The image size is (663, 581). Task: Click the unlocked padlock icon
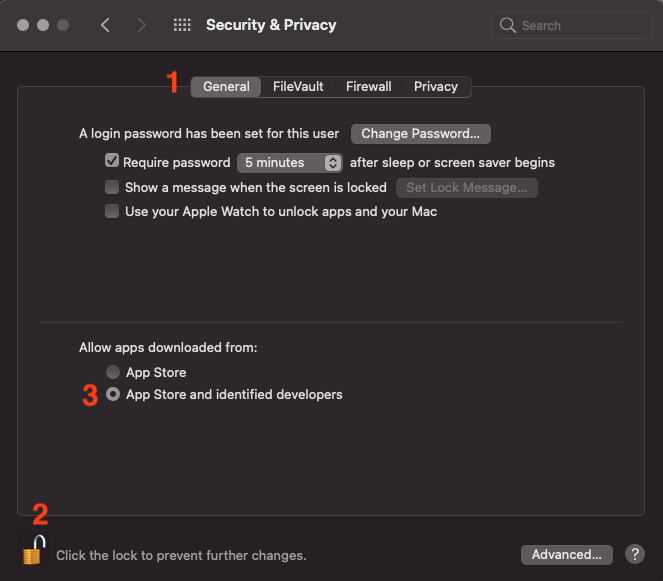point(34,550)
